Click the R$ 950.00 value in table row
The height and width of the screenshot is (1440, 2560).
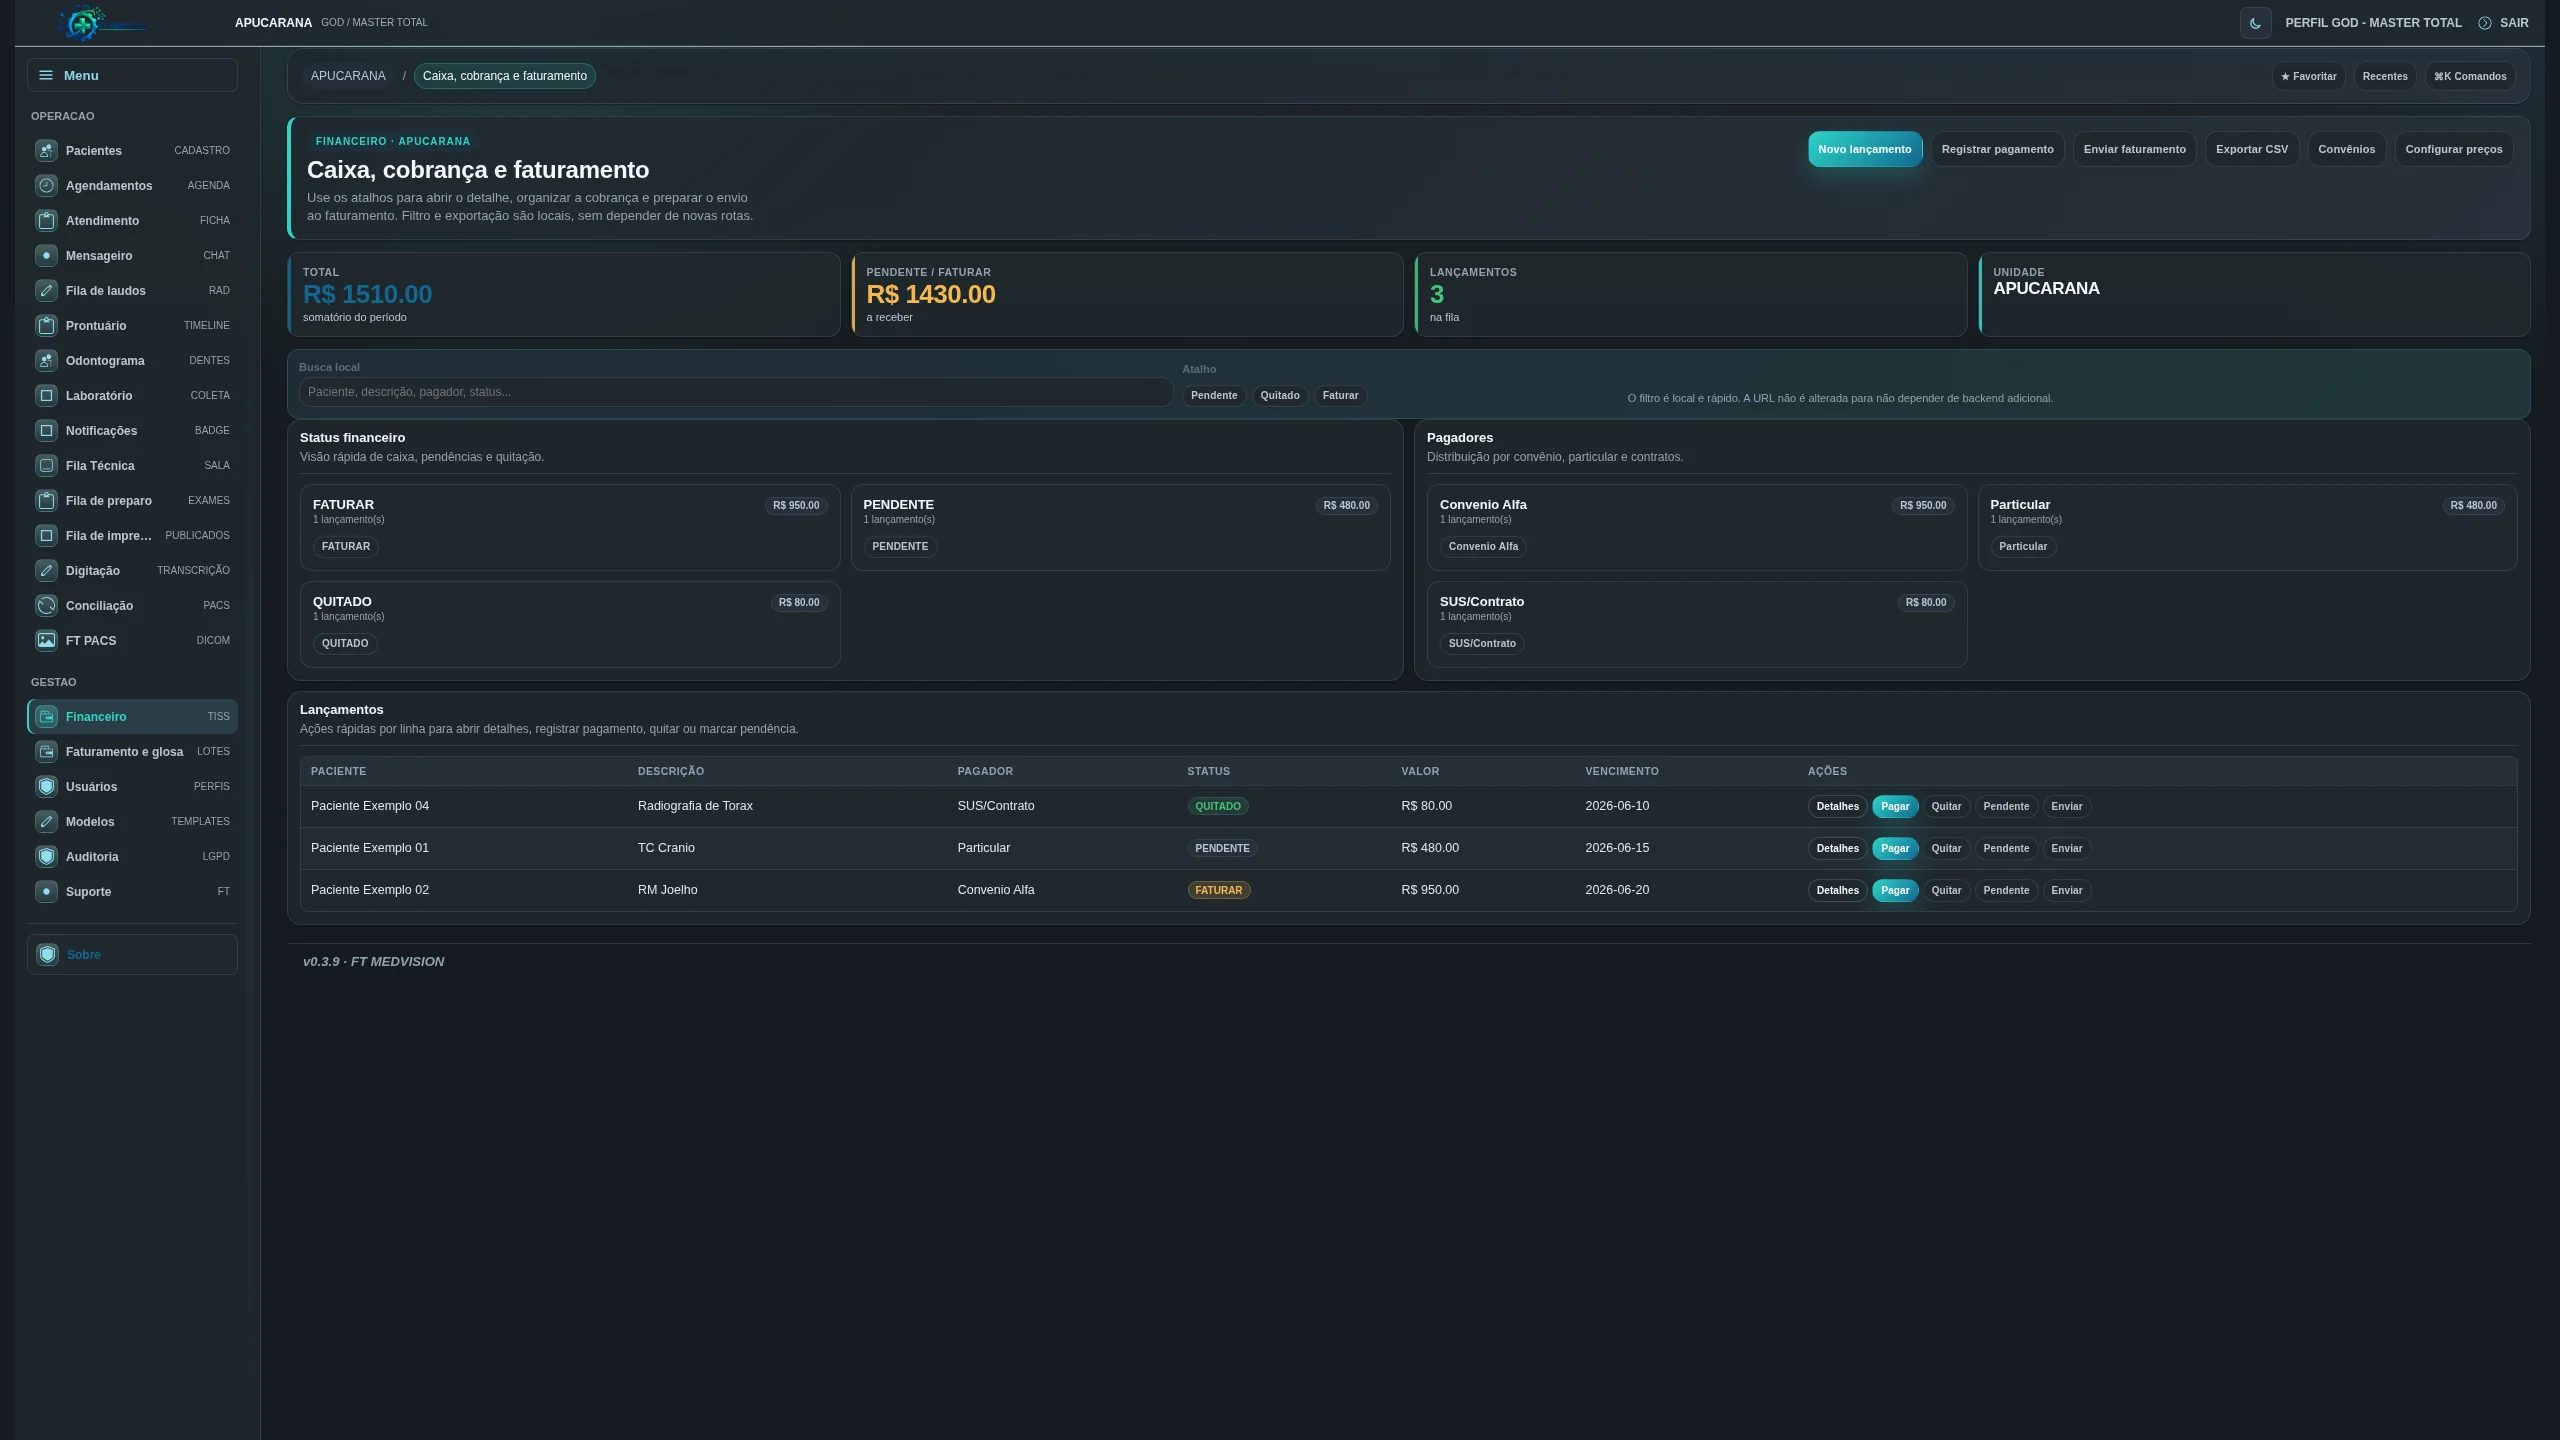pyautogui.click(x=1430, y=890)
